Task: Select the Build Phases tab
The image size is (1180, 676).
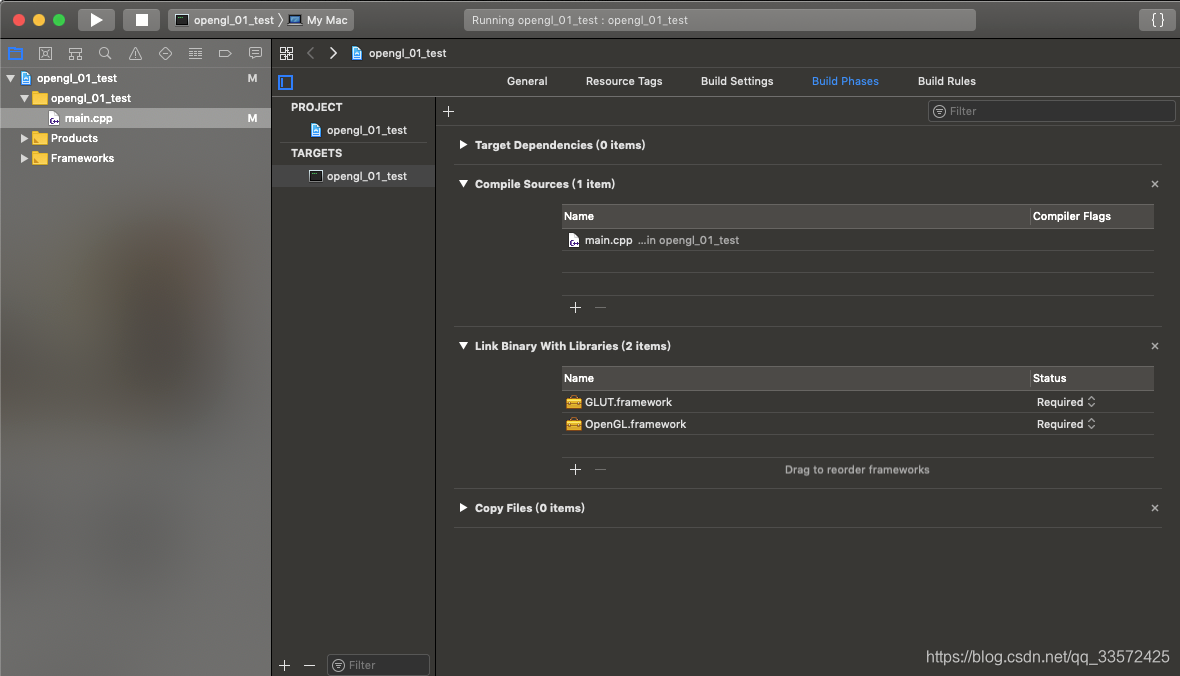Action: [845, 81]
